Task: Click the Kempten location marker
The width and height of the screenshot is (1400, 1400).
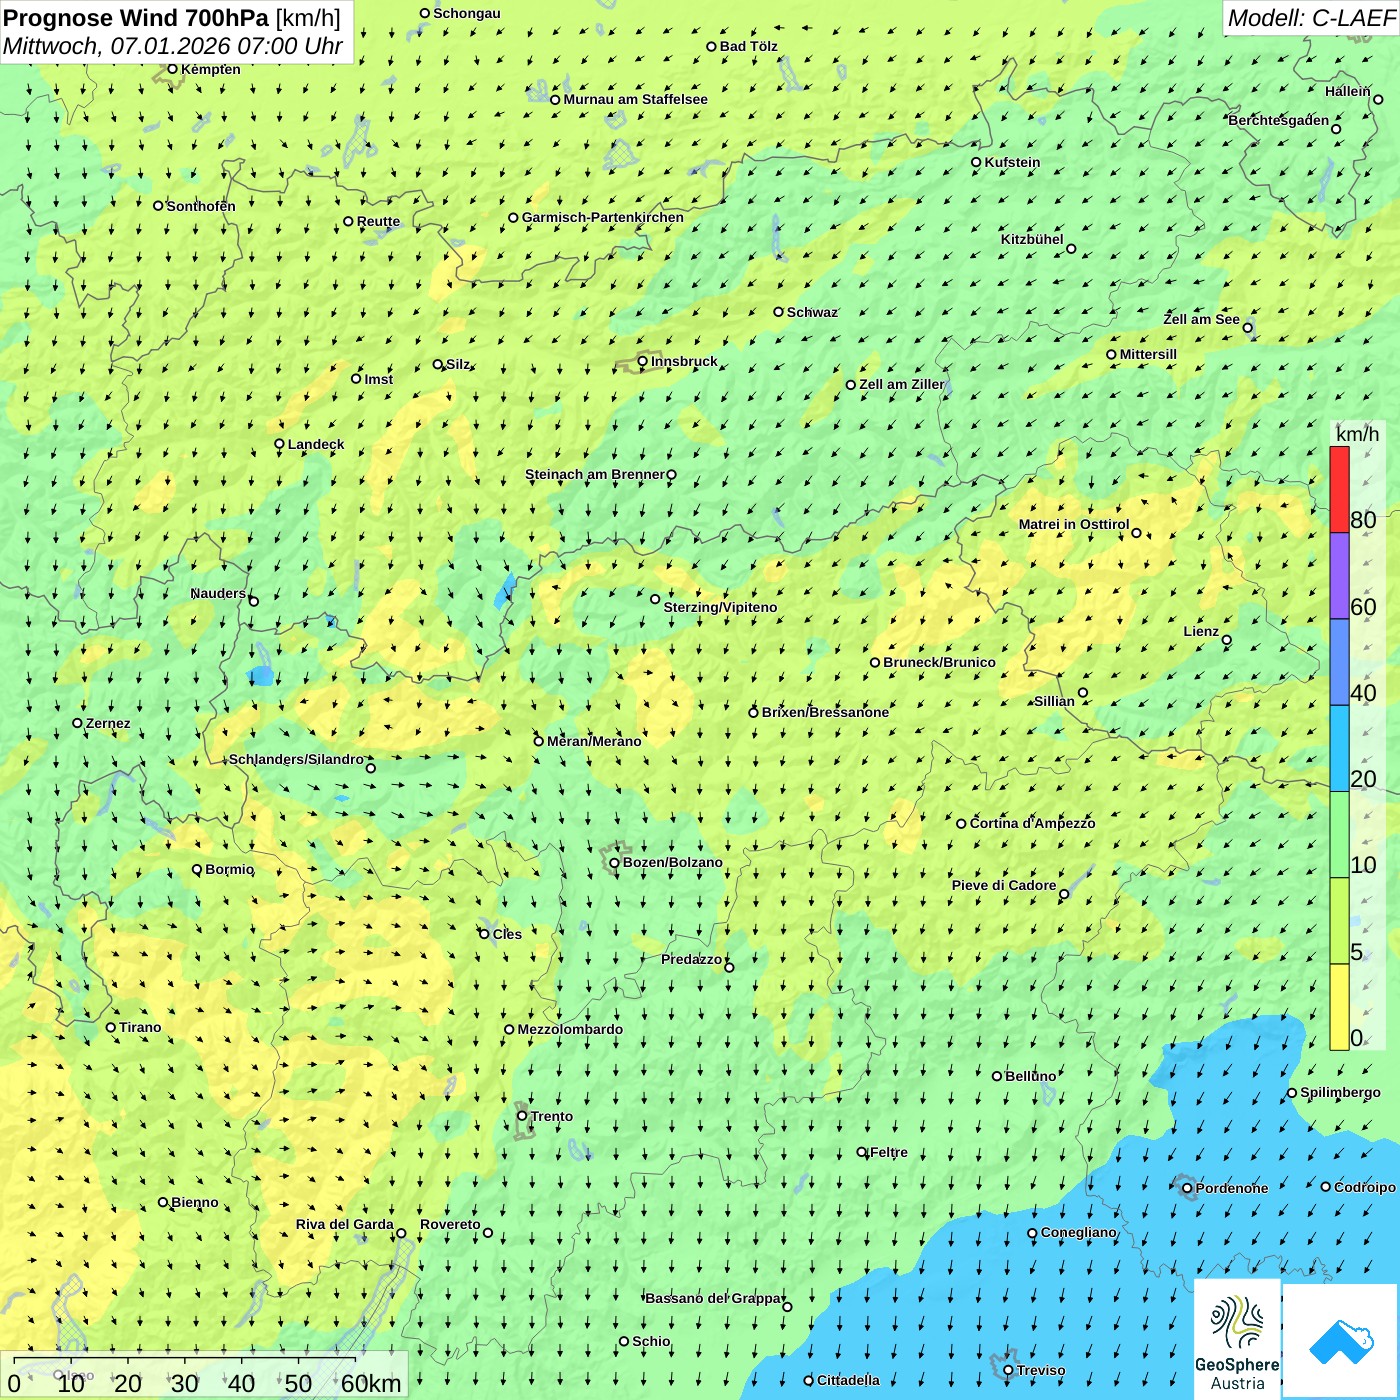Action: [x=172, y=69]
